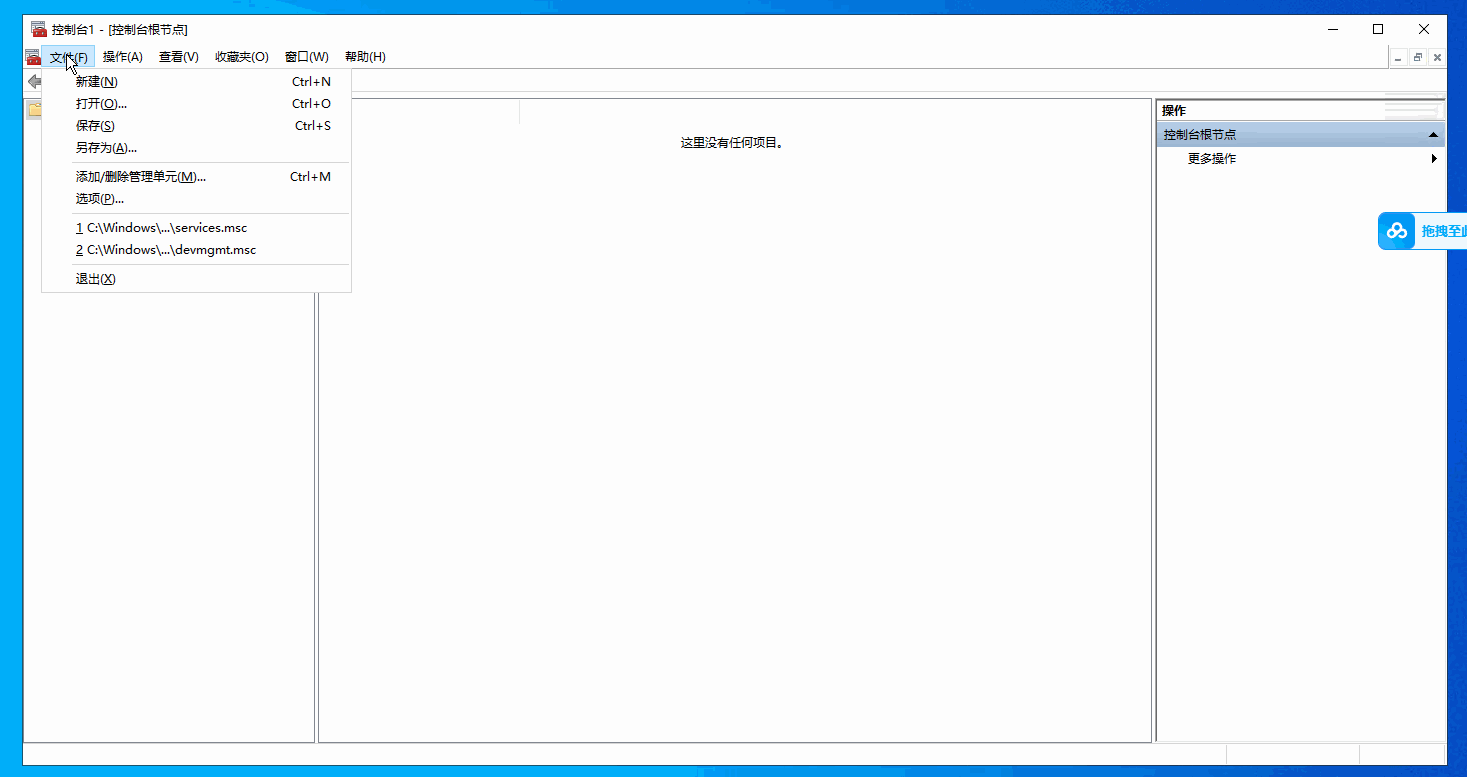Maximize the 控制台1 main window
Image resolution: width=1467 pixels, height=777 pixels.
click(1378, 29)
